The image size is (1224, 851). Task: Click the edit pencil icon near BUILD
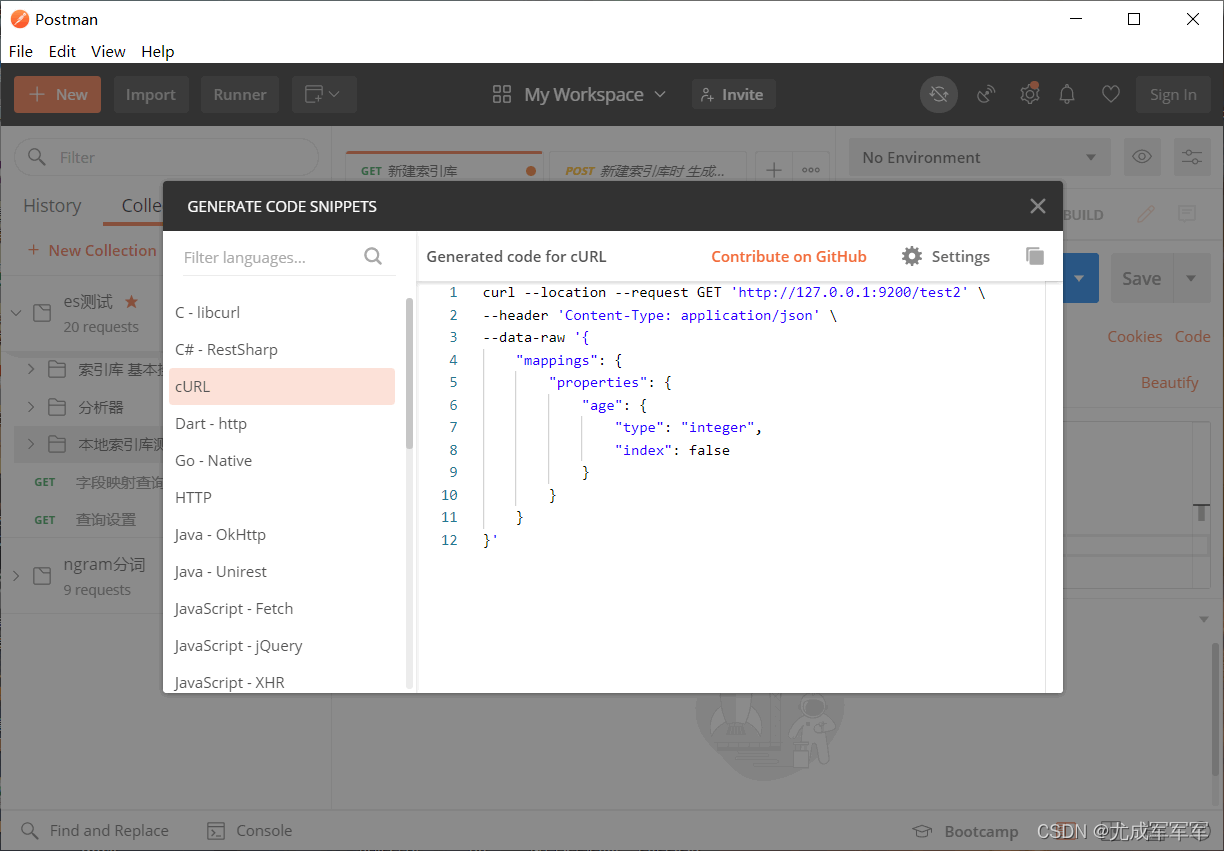point(1146,213)
